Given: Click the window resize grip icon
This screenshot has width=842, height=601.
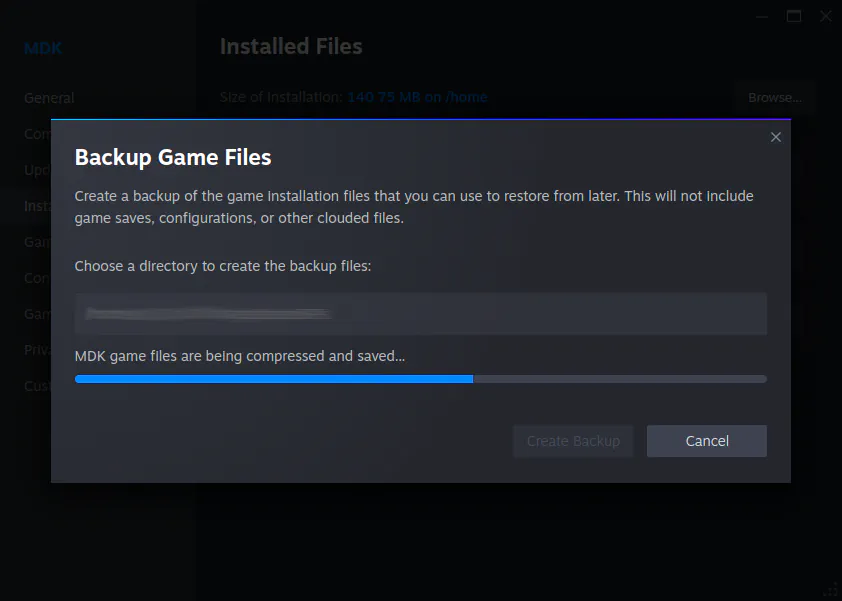Looking at the screenshot, I should tap(831, 589).
